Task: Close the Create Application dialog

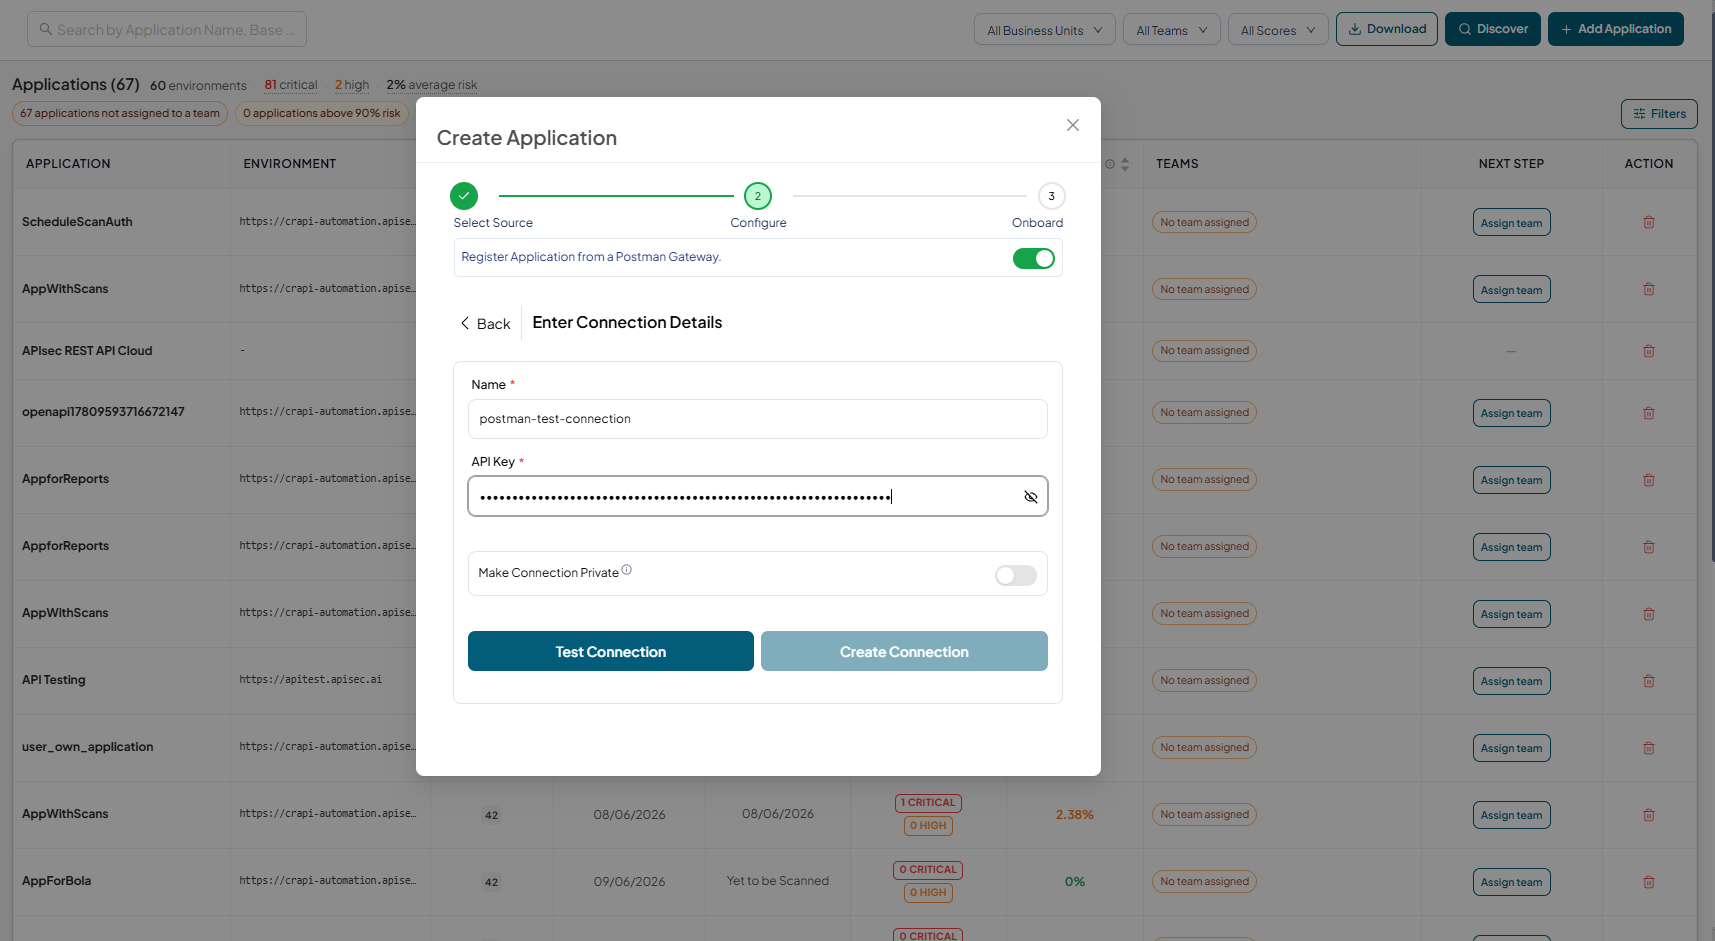Action: [x=1073, y=125]
